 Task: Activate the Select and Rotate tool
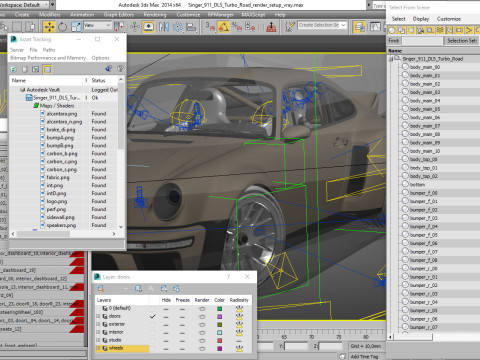pos(62,26)
